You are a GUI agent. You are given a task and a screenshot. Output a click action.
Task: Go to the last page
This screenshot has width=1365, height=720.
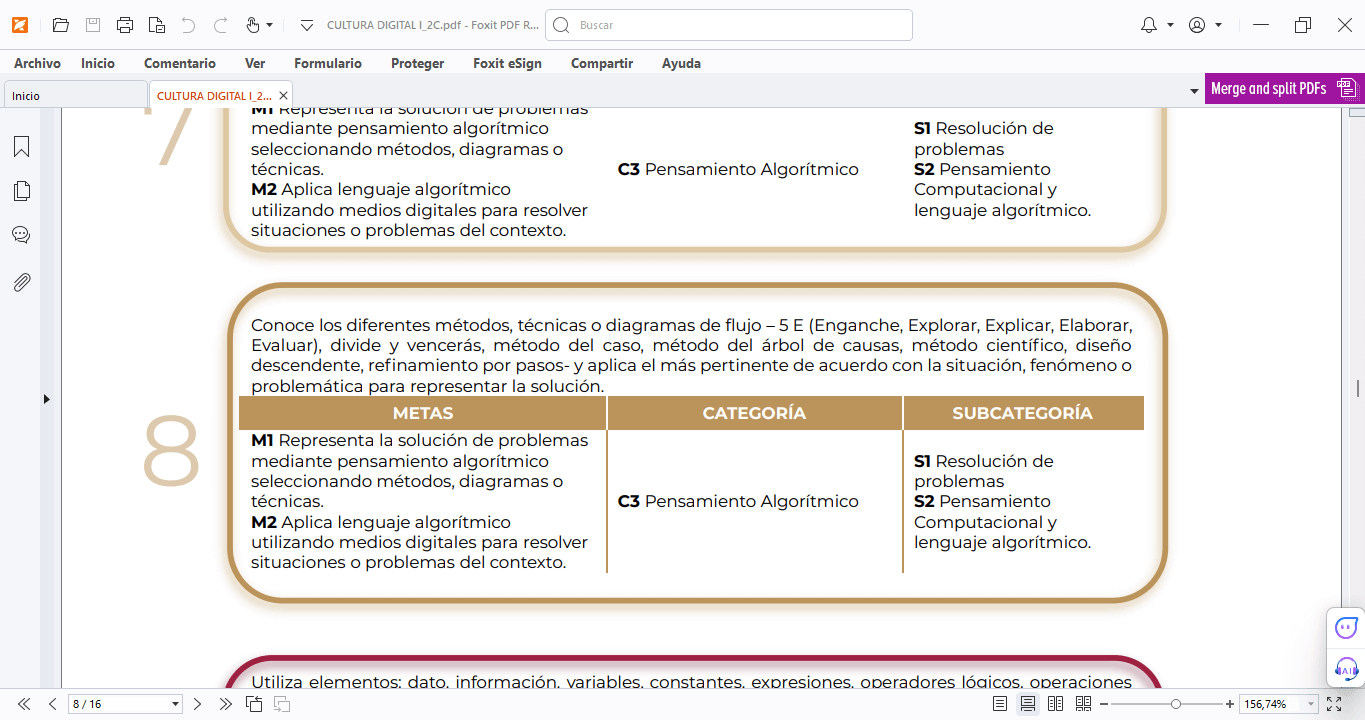pyautogui.click(x=225, y=704)
